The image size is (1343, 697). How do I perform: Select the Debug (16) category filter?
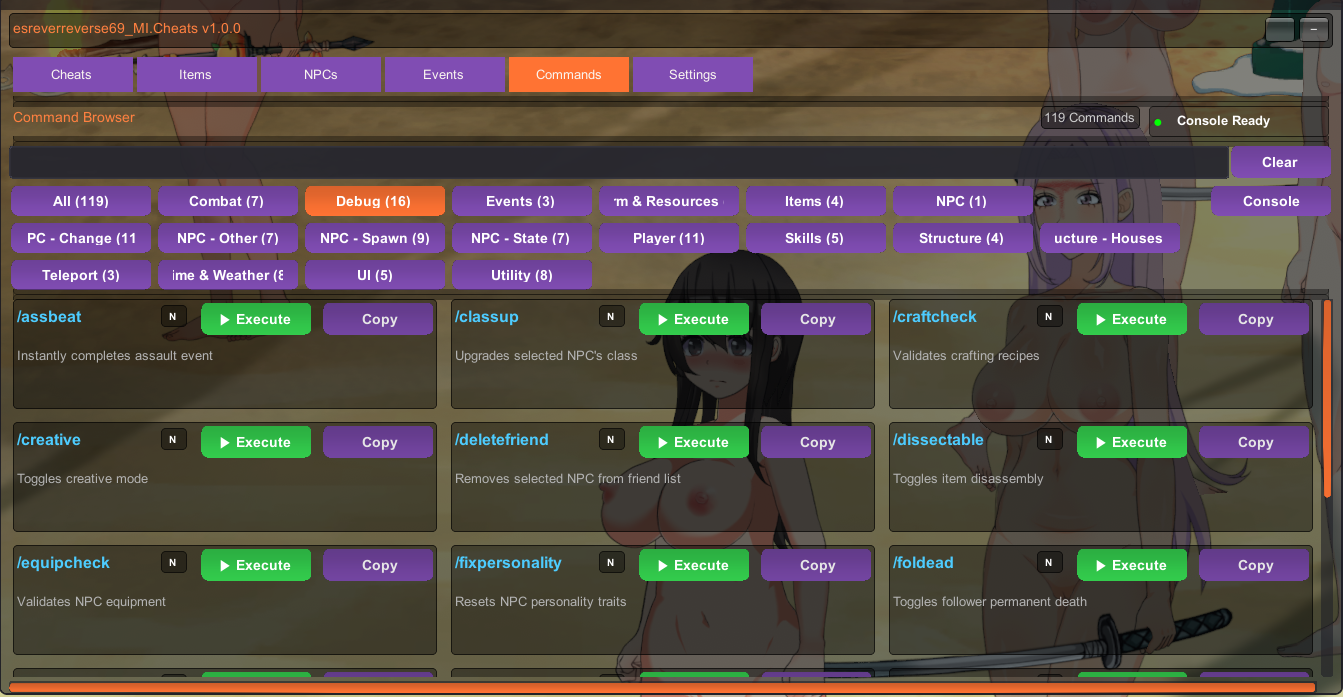point(374,201)
